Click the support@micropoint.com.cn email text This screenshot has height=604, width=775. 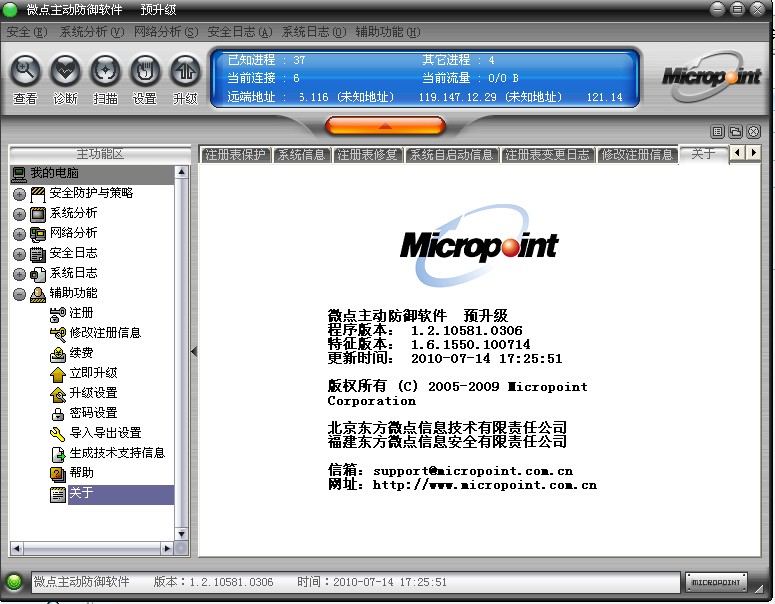pos(473,471)
